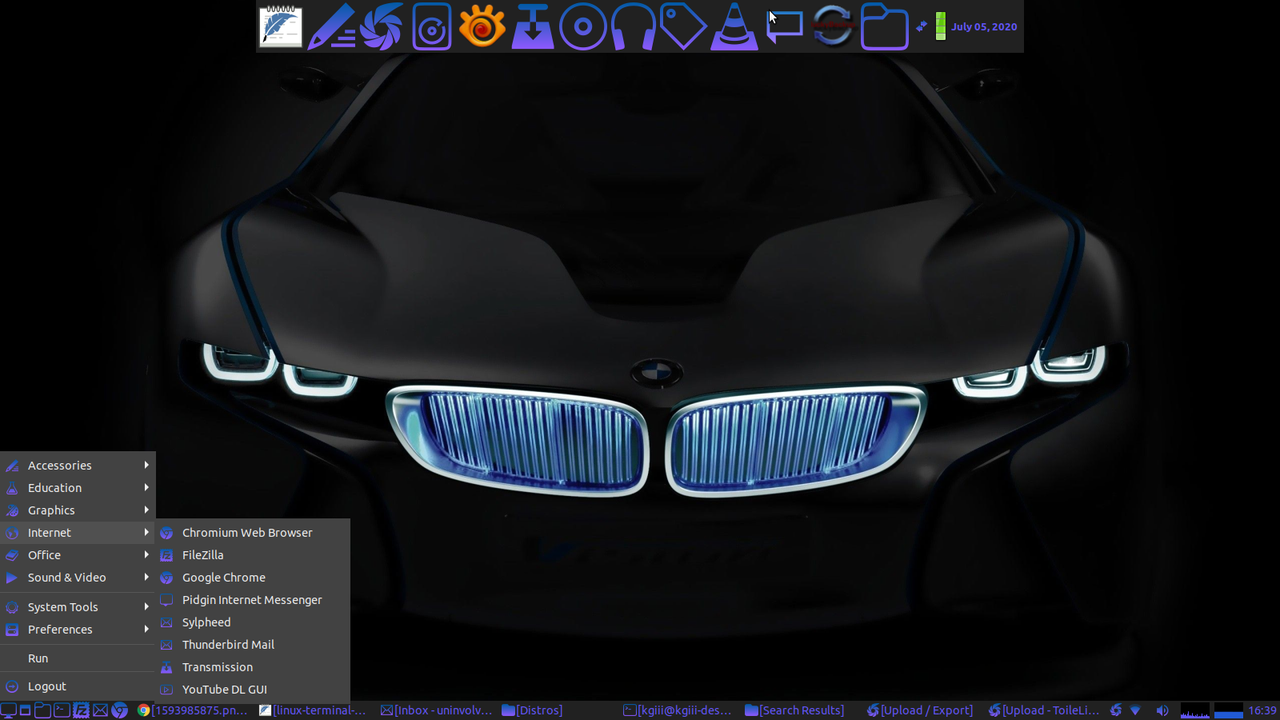This screenshot has height=720, width=1280.
Task: Launch FileZilla from taskbar launcher icon
Action: click(81, 710)
